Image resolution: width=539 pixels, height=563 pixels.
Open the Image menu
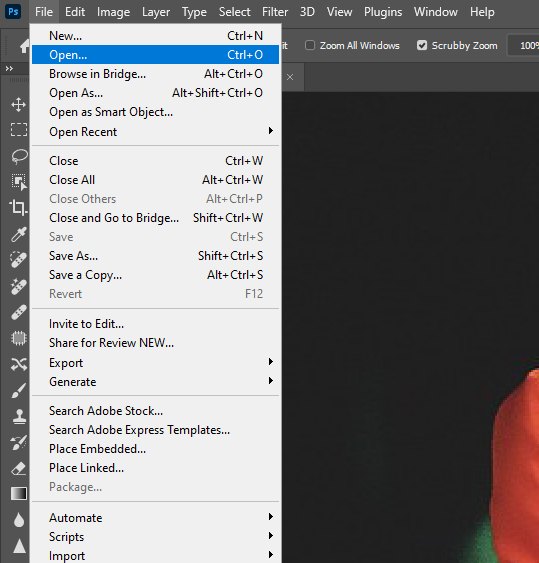pos(113,12)
